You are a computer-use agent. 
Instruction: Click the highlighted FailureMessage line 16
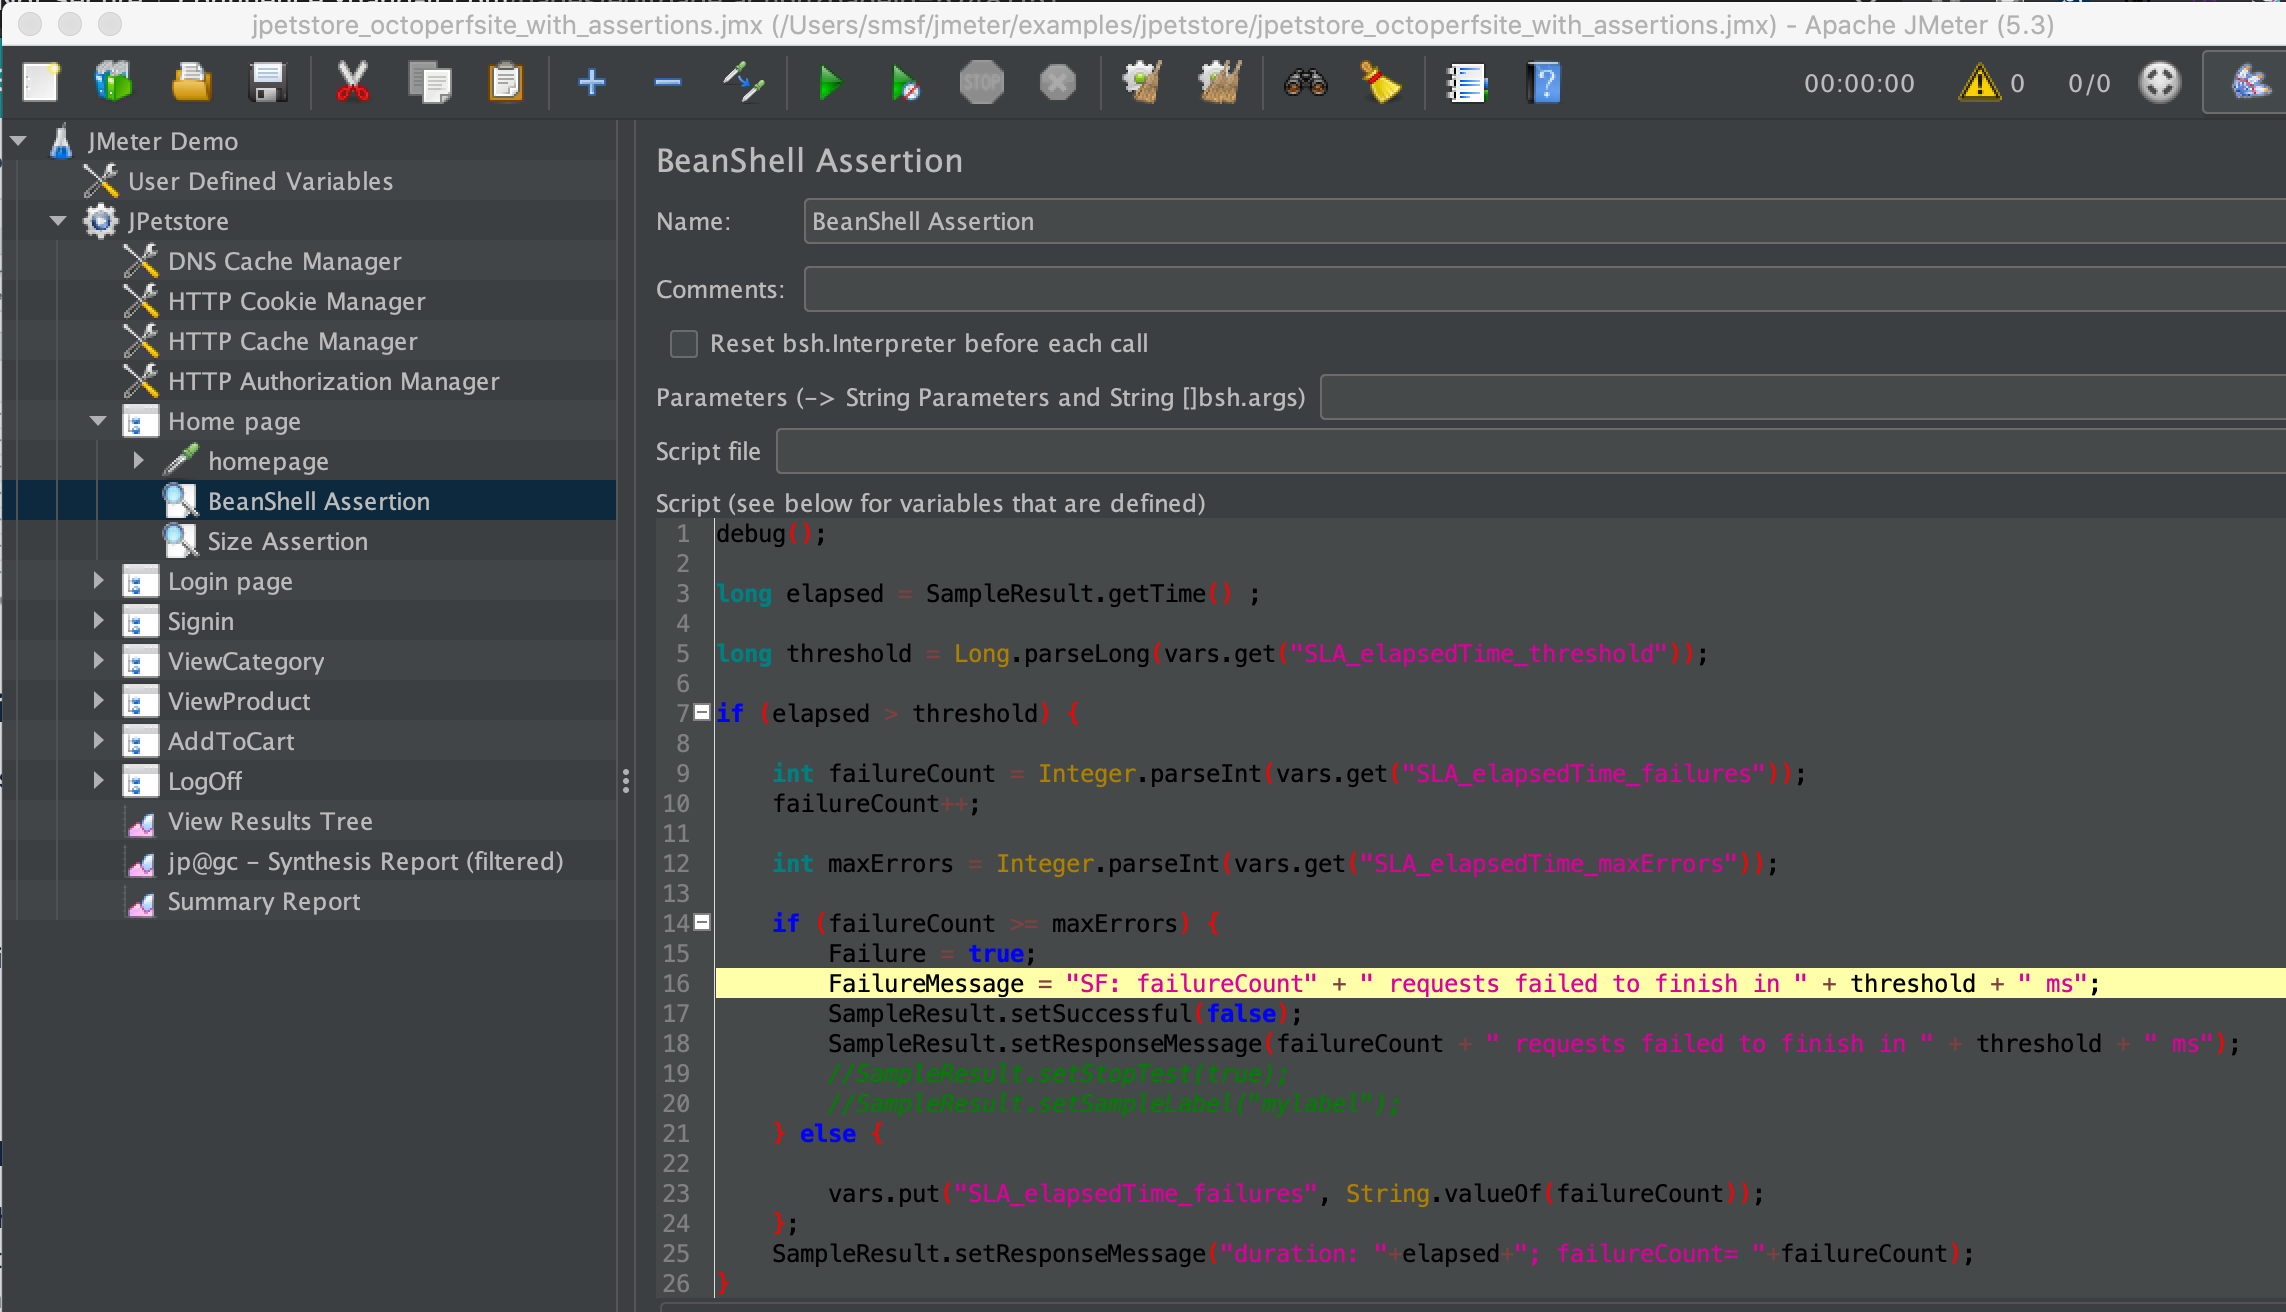tap(1500, 983)
